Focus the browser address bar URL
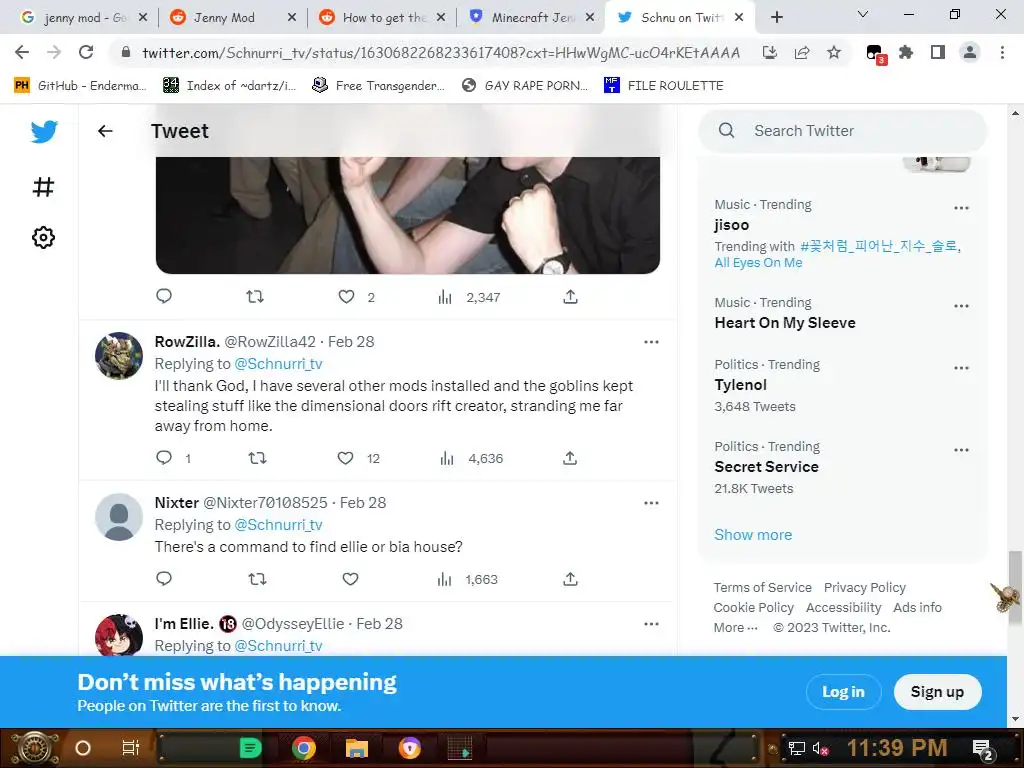Viewport: 1024px width, 768px height. tap(441, 53)
